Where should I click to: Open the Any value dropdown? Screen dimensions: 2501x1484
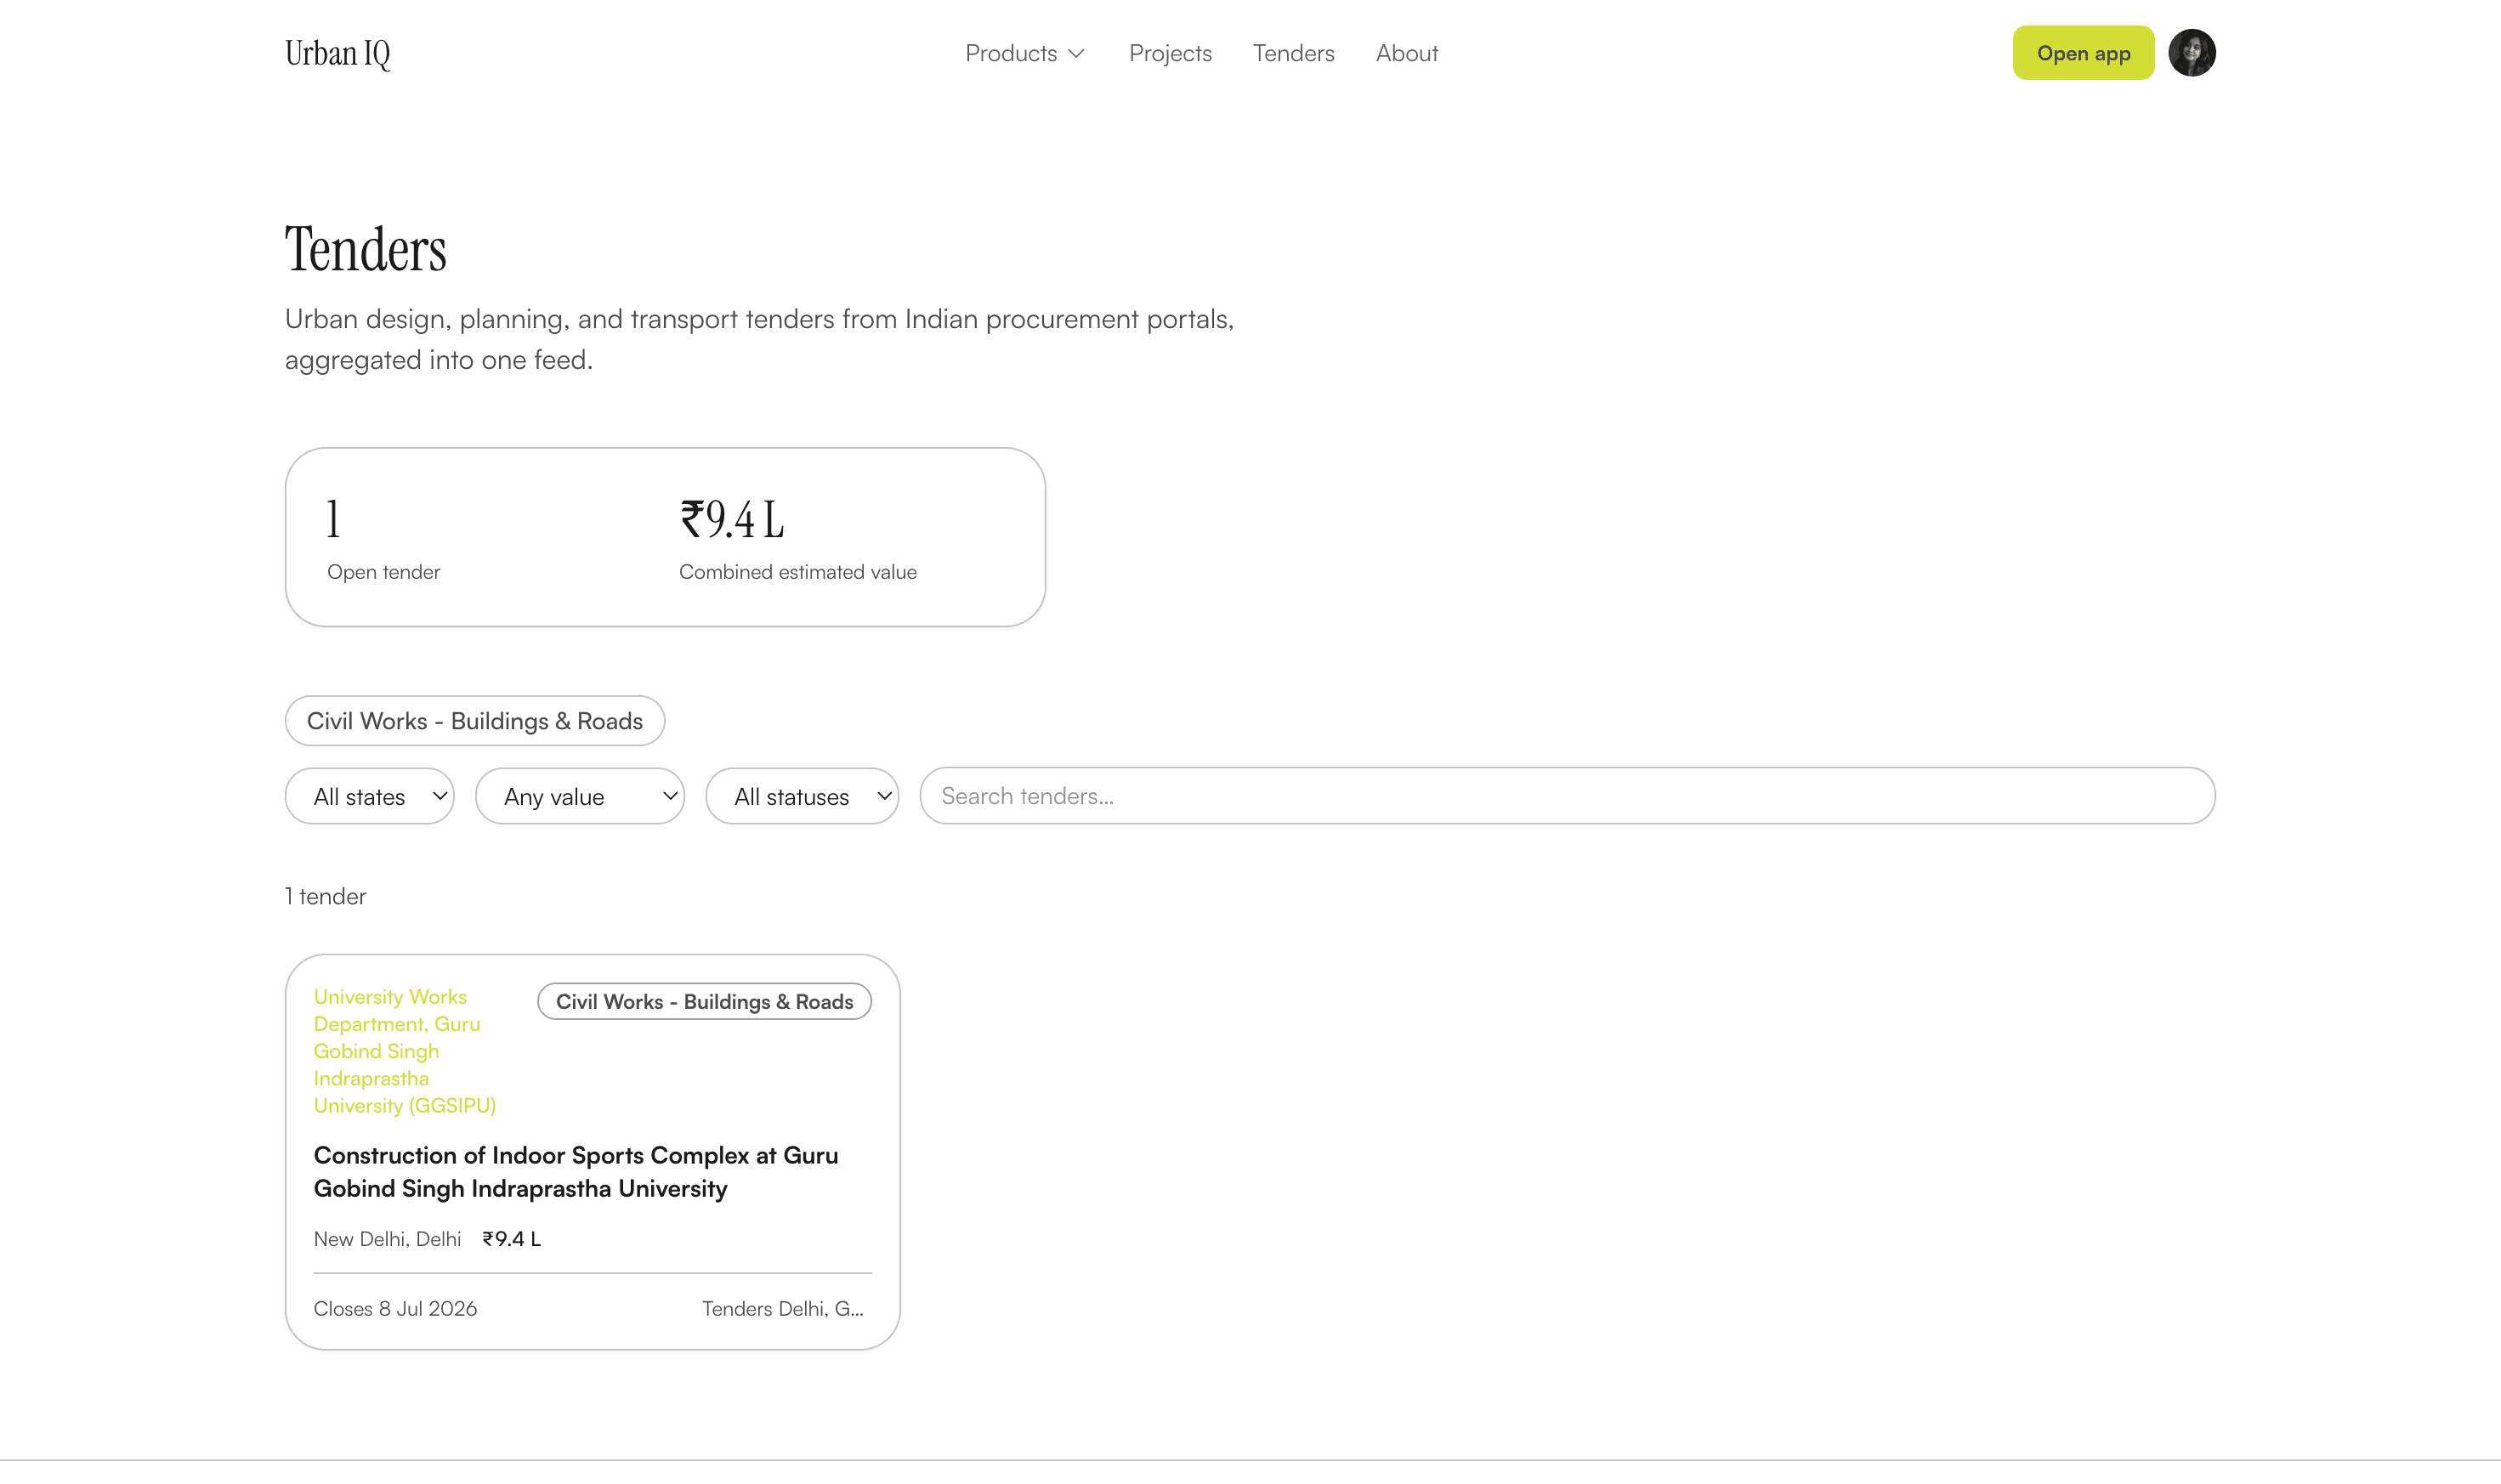580,796
